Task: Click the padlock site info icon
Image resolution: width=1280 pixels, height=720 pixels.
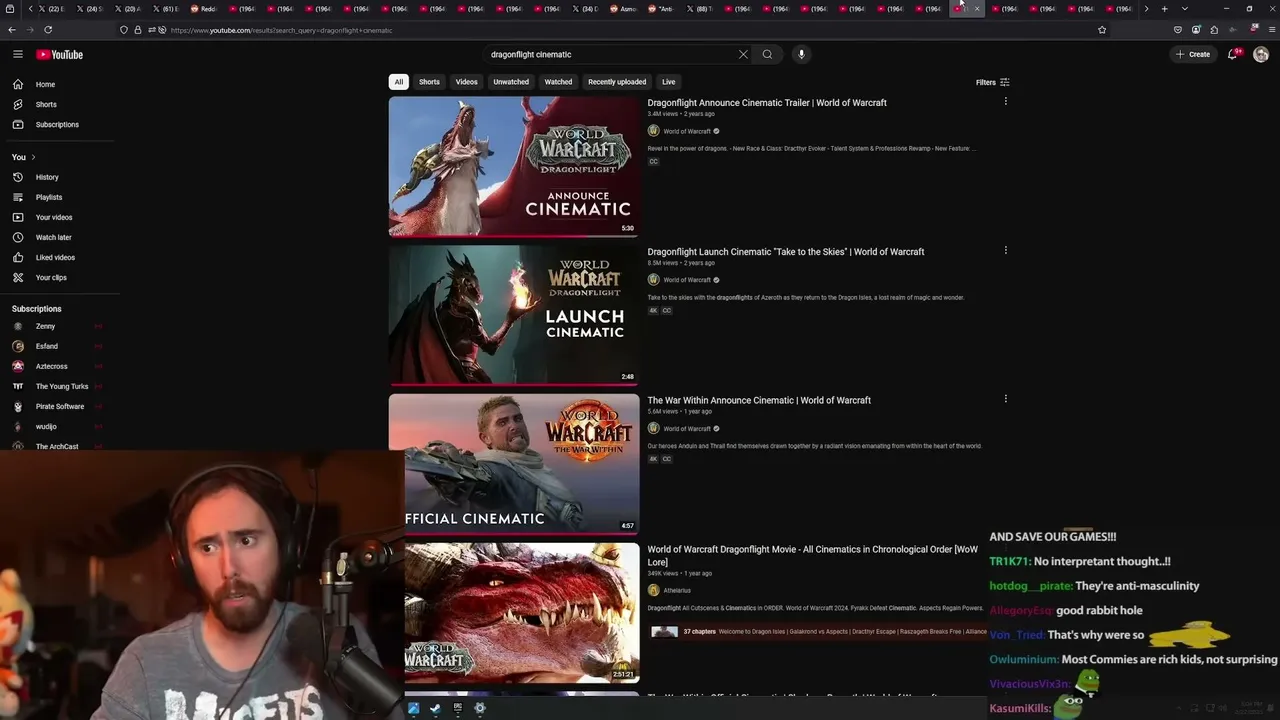Action: click(x=138, y=30)
